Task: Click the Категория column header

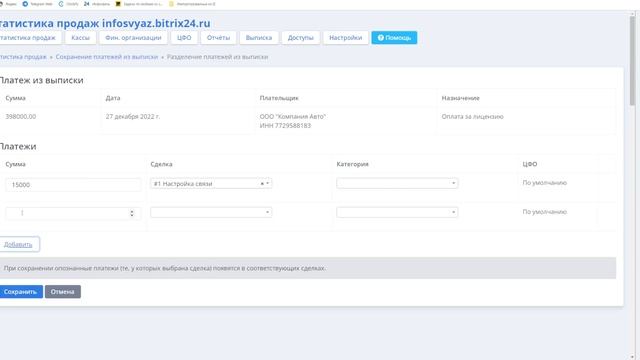Action: pyautogui.click(x=353, y=164)
